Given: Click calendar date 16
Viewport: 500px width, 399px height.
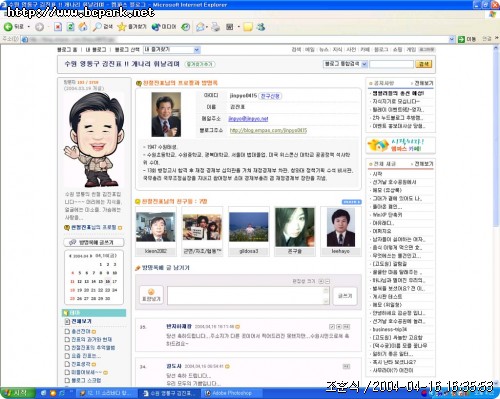Looking at the screenshot, I should pyautogui.click(x=107, y=282).
